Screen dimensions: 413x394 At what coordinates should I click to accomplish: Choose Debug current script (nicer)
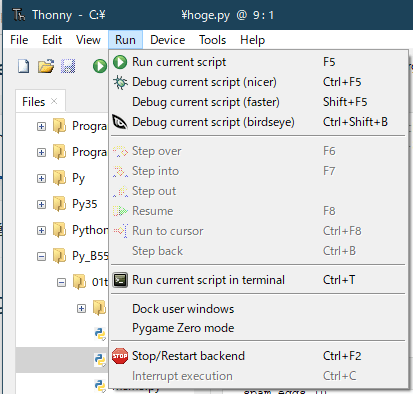pos(259,82)
